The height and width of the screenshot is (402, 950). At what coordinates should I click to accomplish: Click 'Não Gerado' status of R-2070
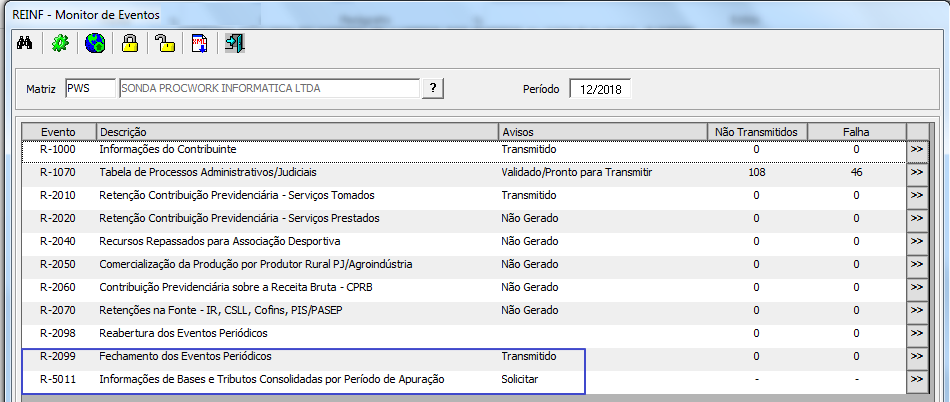530,310
